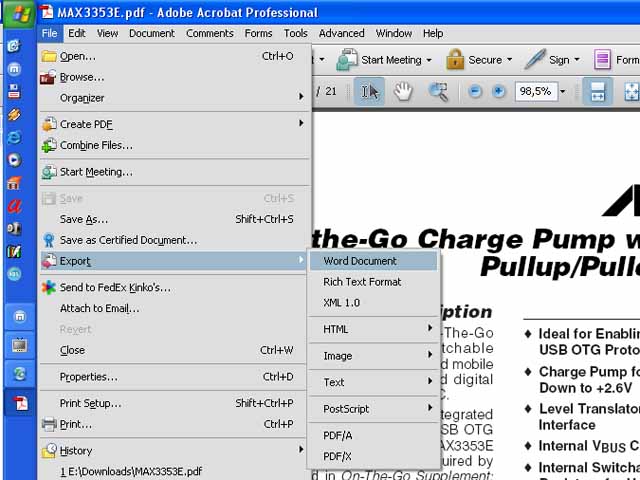Open the Advanced menu
The image size is (640, 480).
[x=342, y=33]
